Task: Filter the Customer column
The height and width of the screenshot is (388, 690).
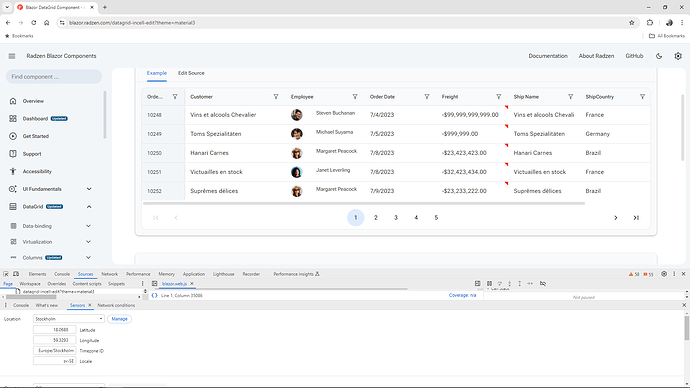Action: [x=276, y=97]
